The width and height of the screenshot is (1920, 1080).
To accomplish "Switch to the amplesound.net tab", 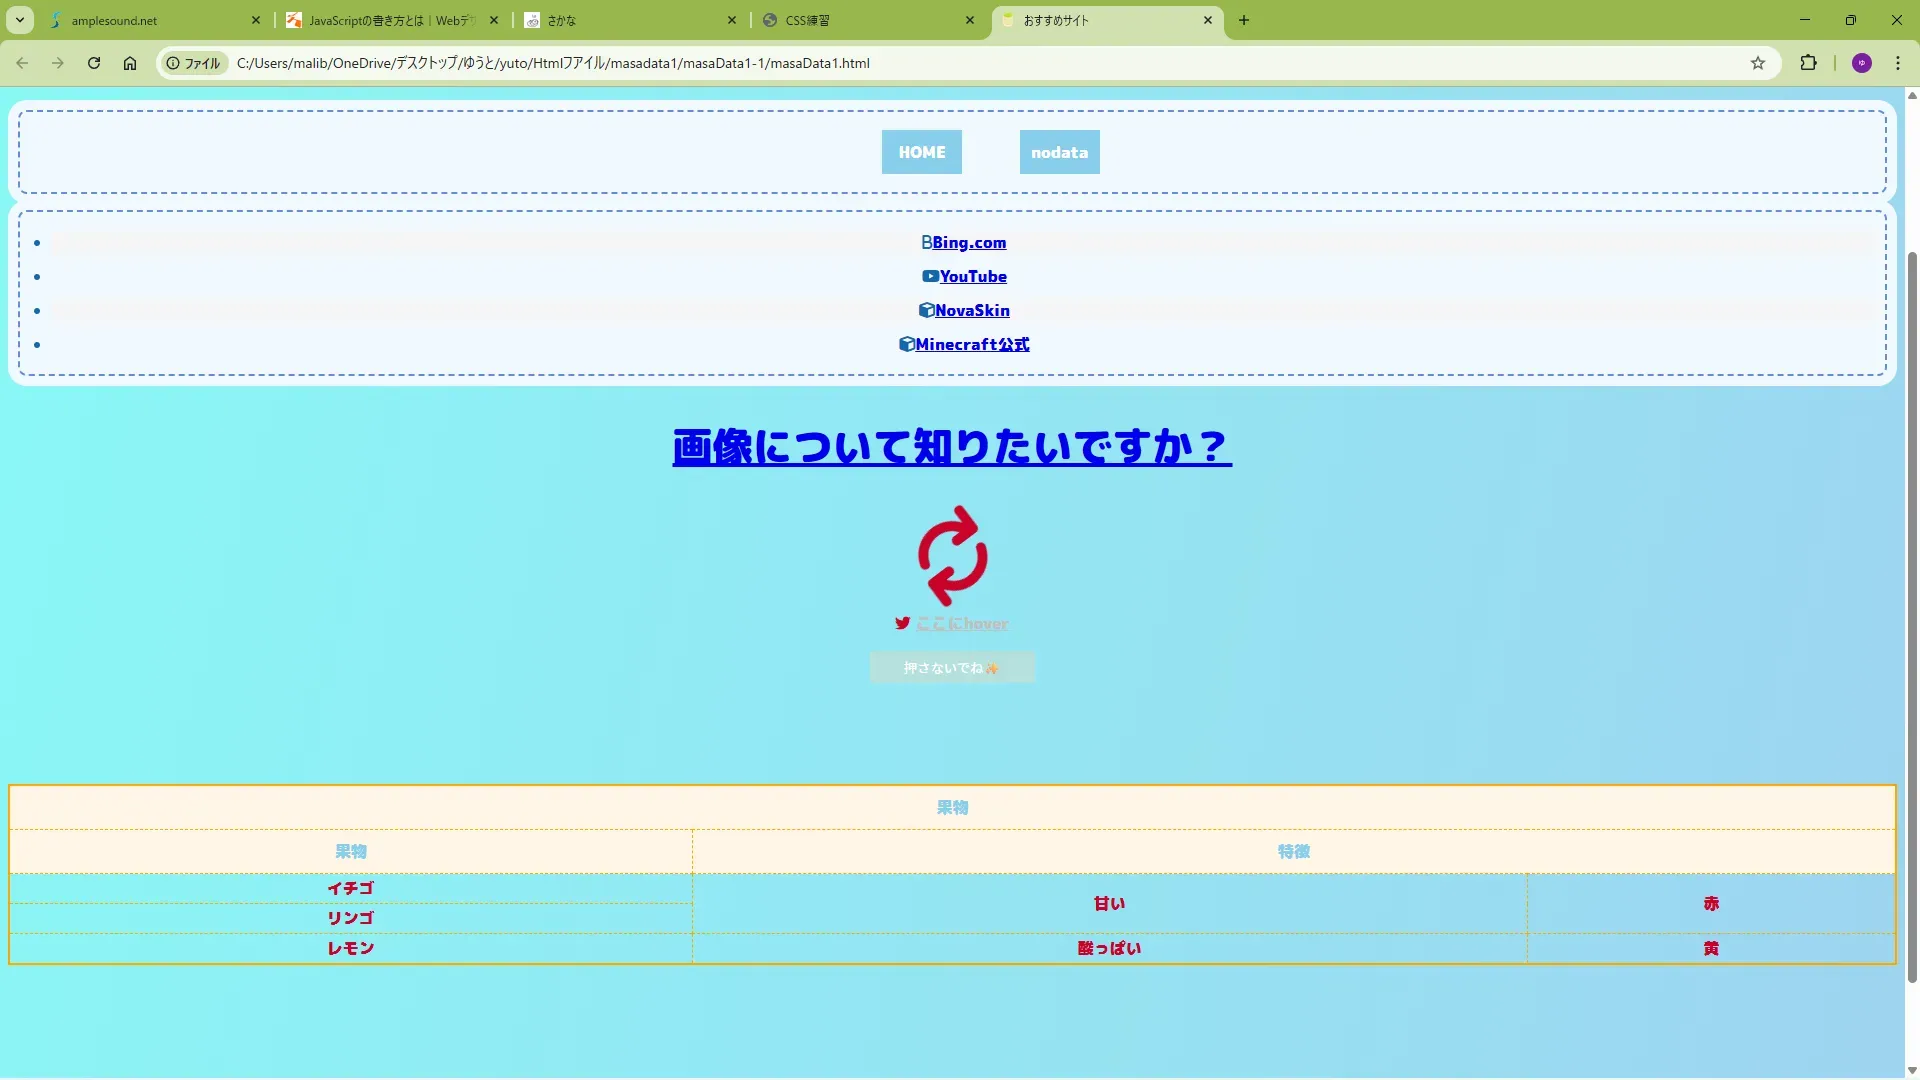I will (150, 20).
